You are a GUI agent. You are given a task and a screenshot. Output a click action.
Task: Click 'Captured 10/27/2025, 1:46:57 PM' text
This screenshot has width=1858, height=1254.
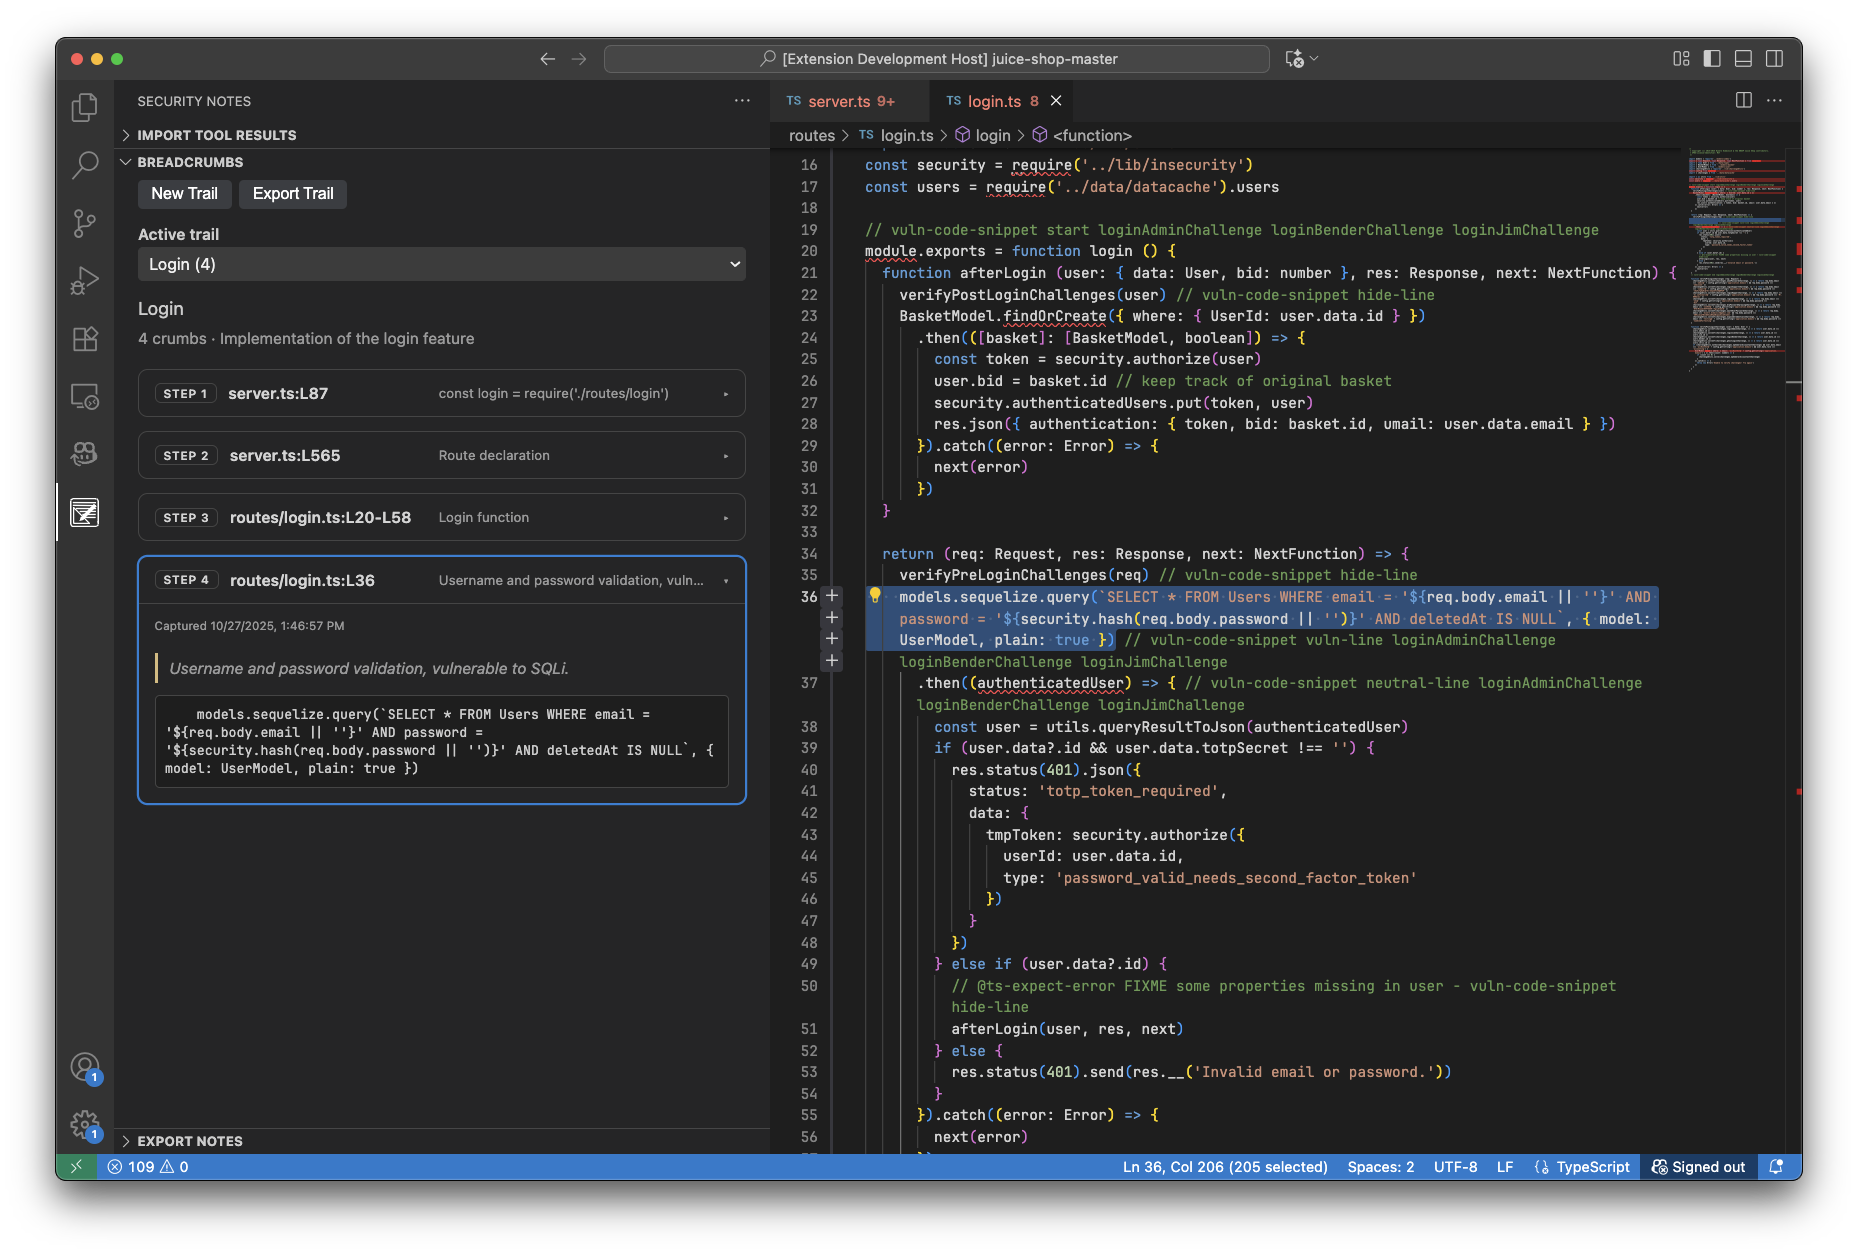[249, 626]
